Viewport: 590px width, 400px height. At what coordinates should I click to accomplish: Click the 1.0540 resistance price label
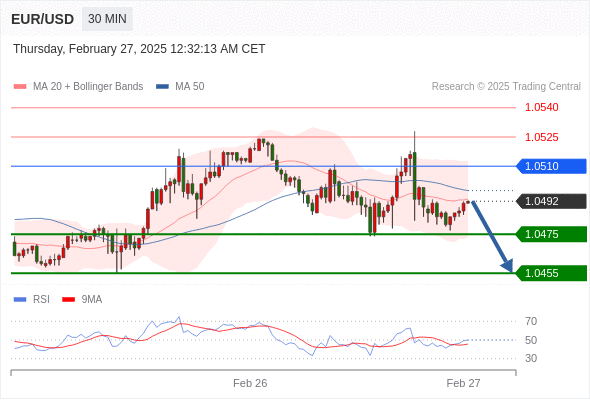tap(542, 107)
